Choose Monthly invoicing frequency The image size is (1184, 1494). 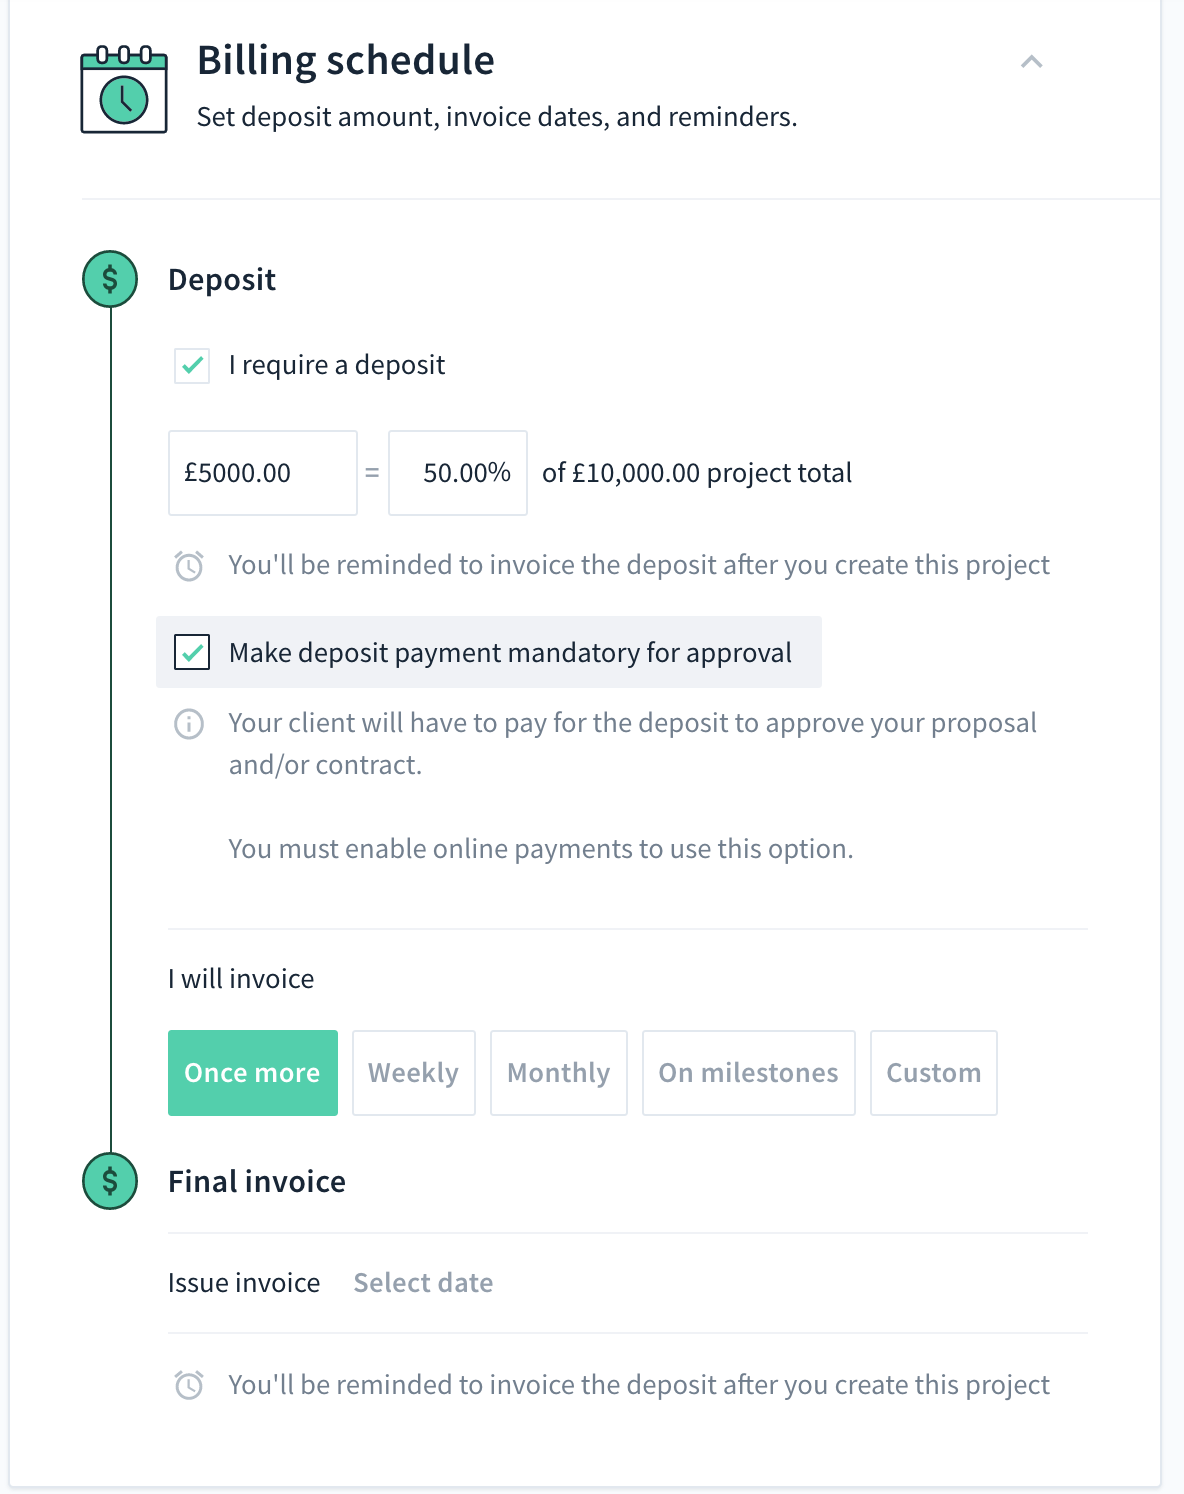click(559, 1073)
